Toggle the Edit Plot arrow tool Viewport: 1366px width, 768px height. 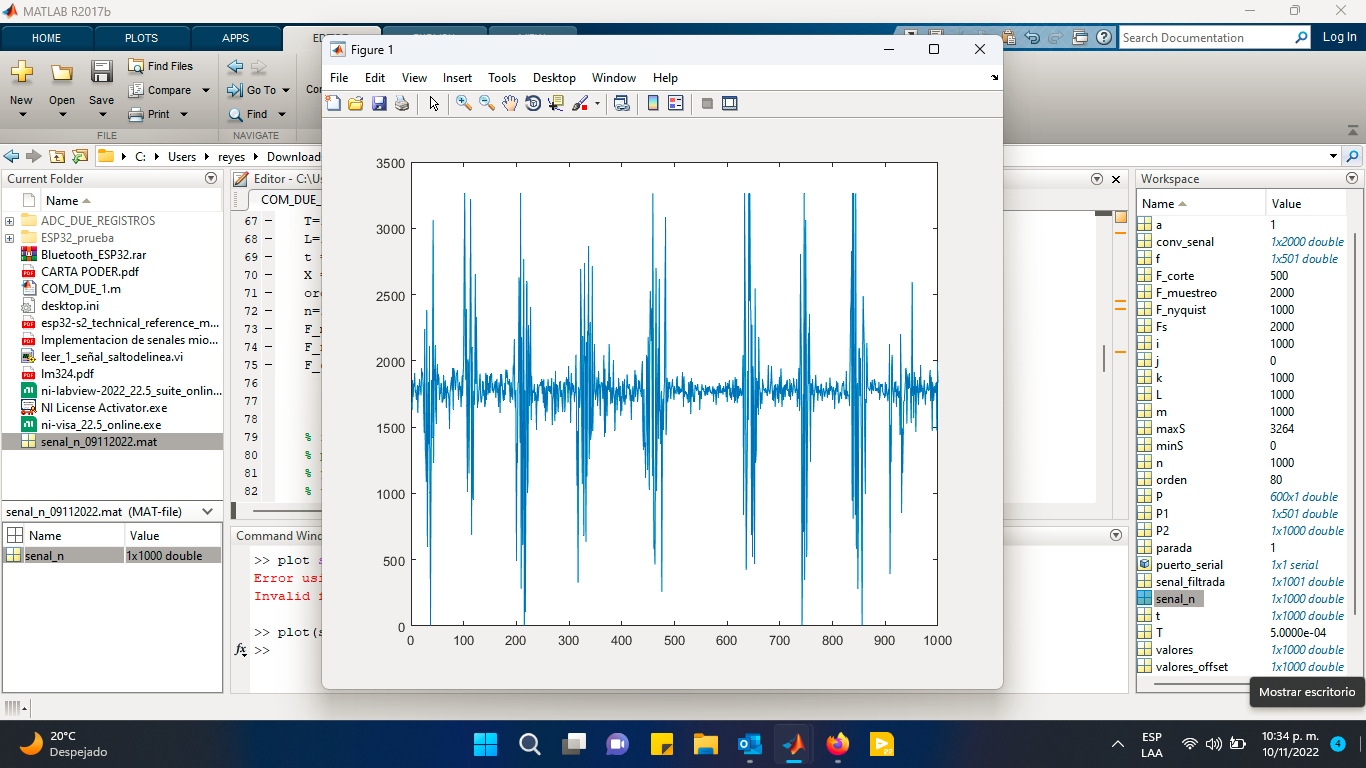[x=434, y=103]
